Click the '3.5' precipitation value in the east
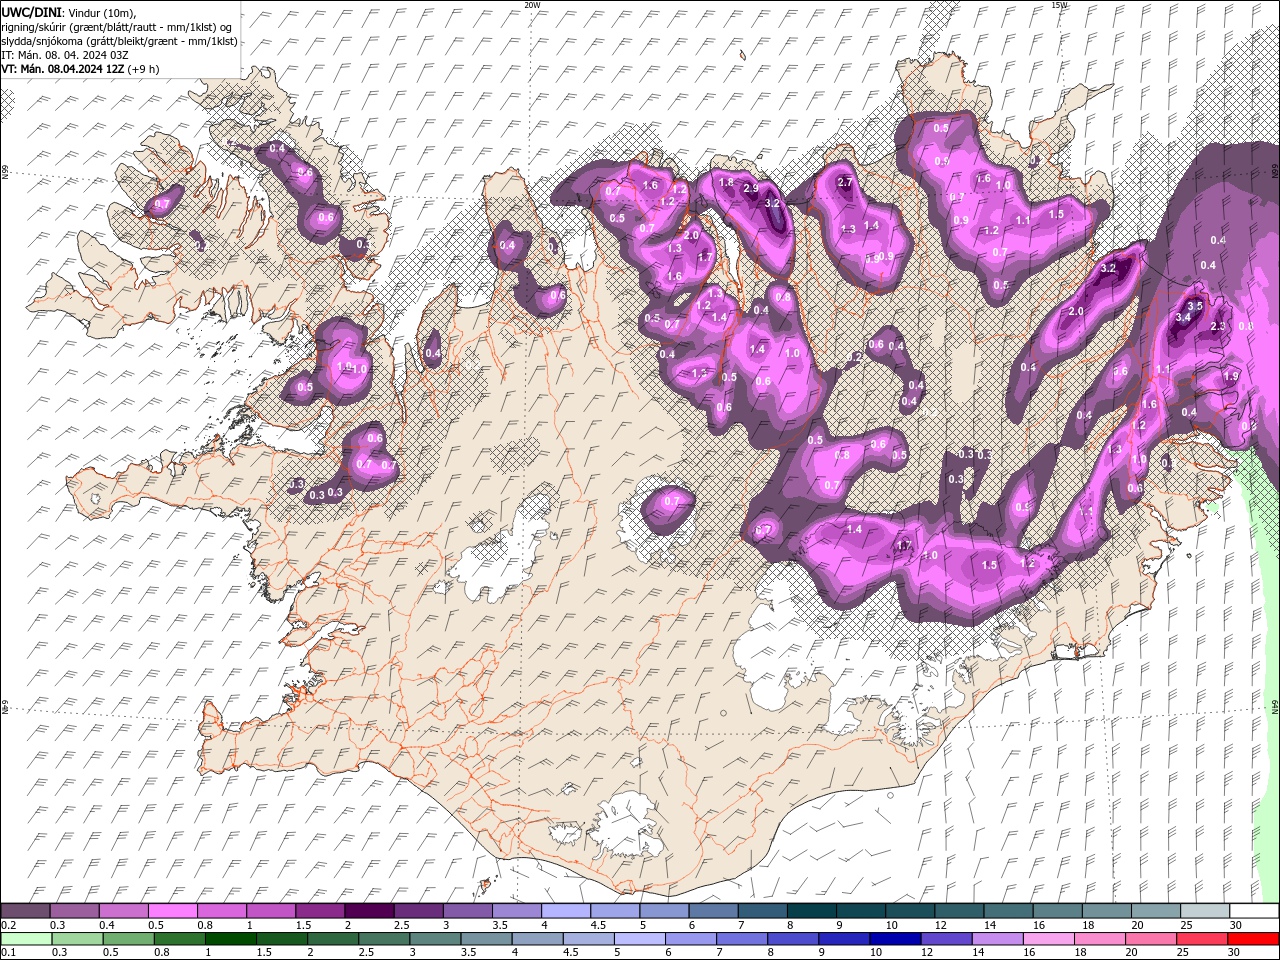 [x=1194, y=305]
